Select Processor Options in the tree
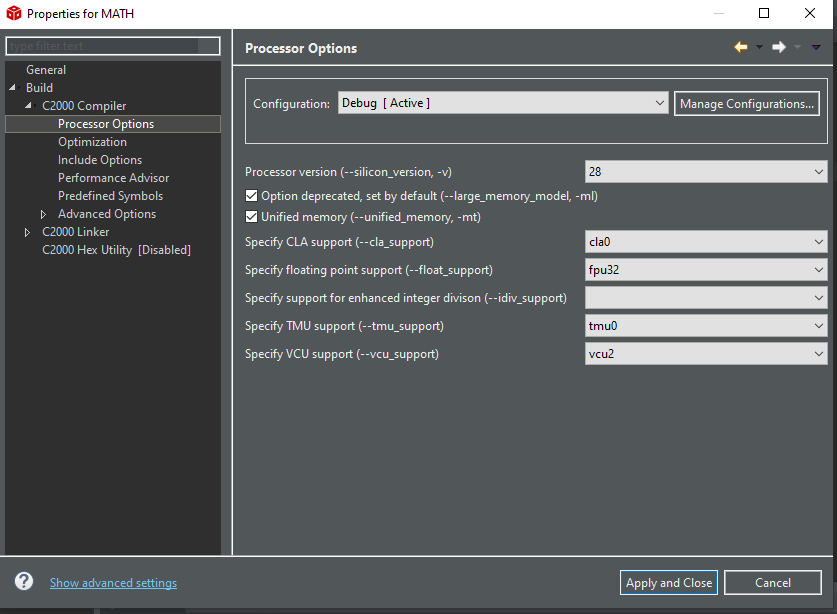Screen dimensions: 837x614 click(106, 124)
